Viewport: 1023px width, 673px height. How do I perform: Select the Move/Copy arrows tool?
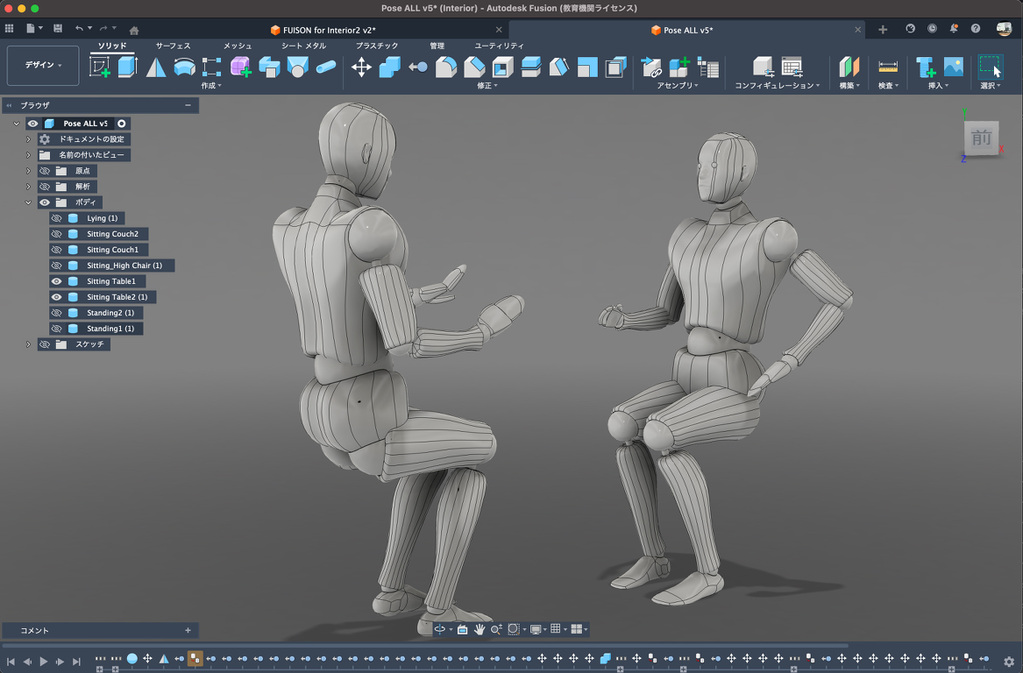click(x=361, y=67)
